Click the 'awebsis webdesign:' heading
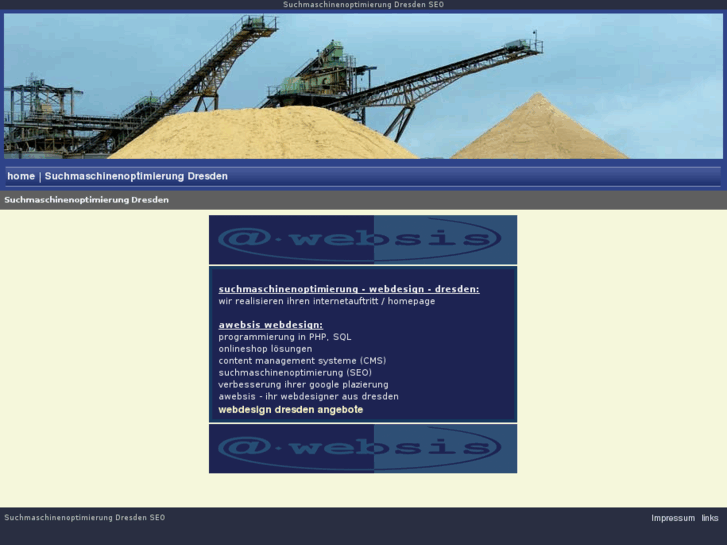This screenshot has width=727, height=545. (x=271, y=325)
